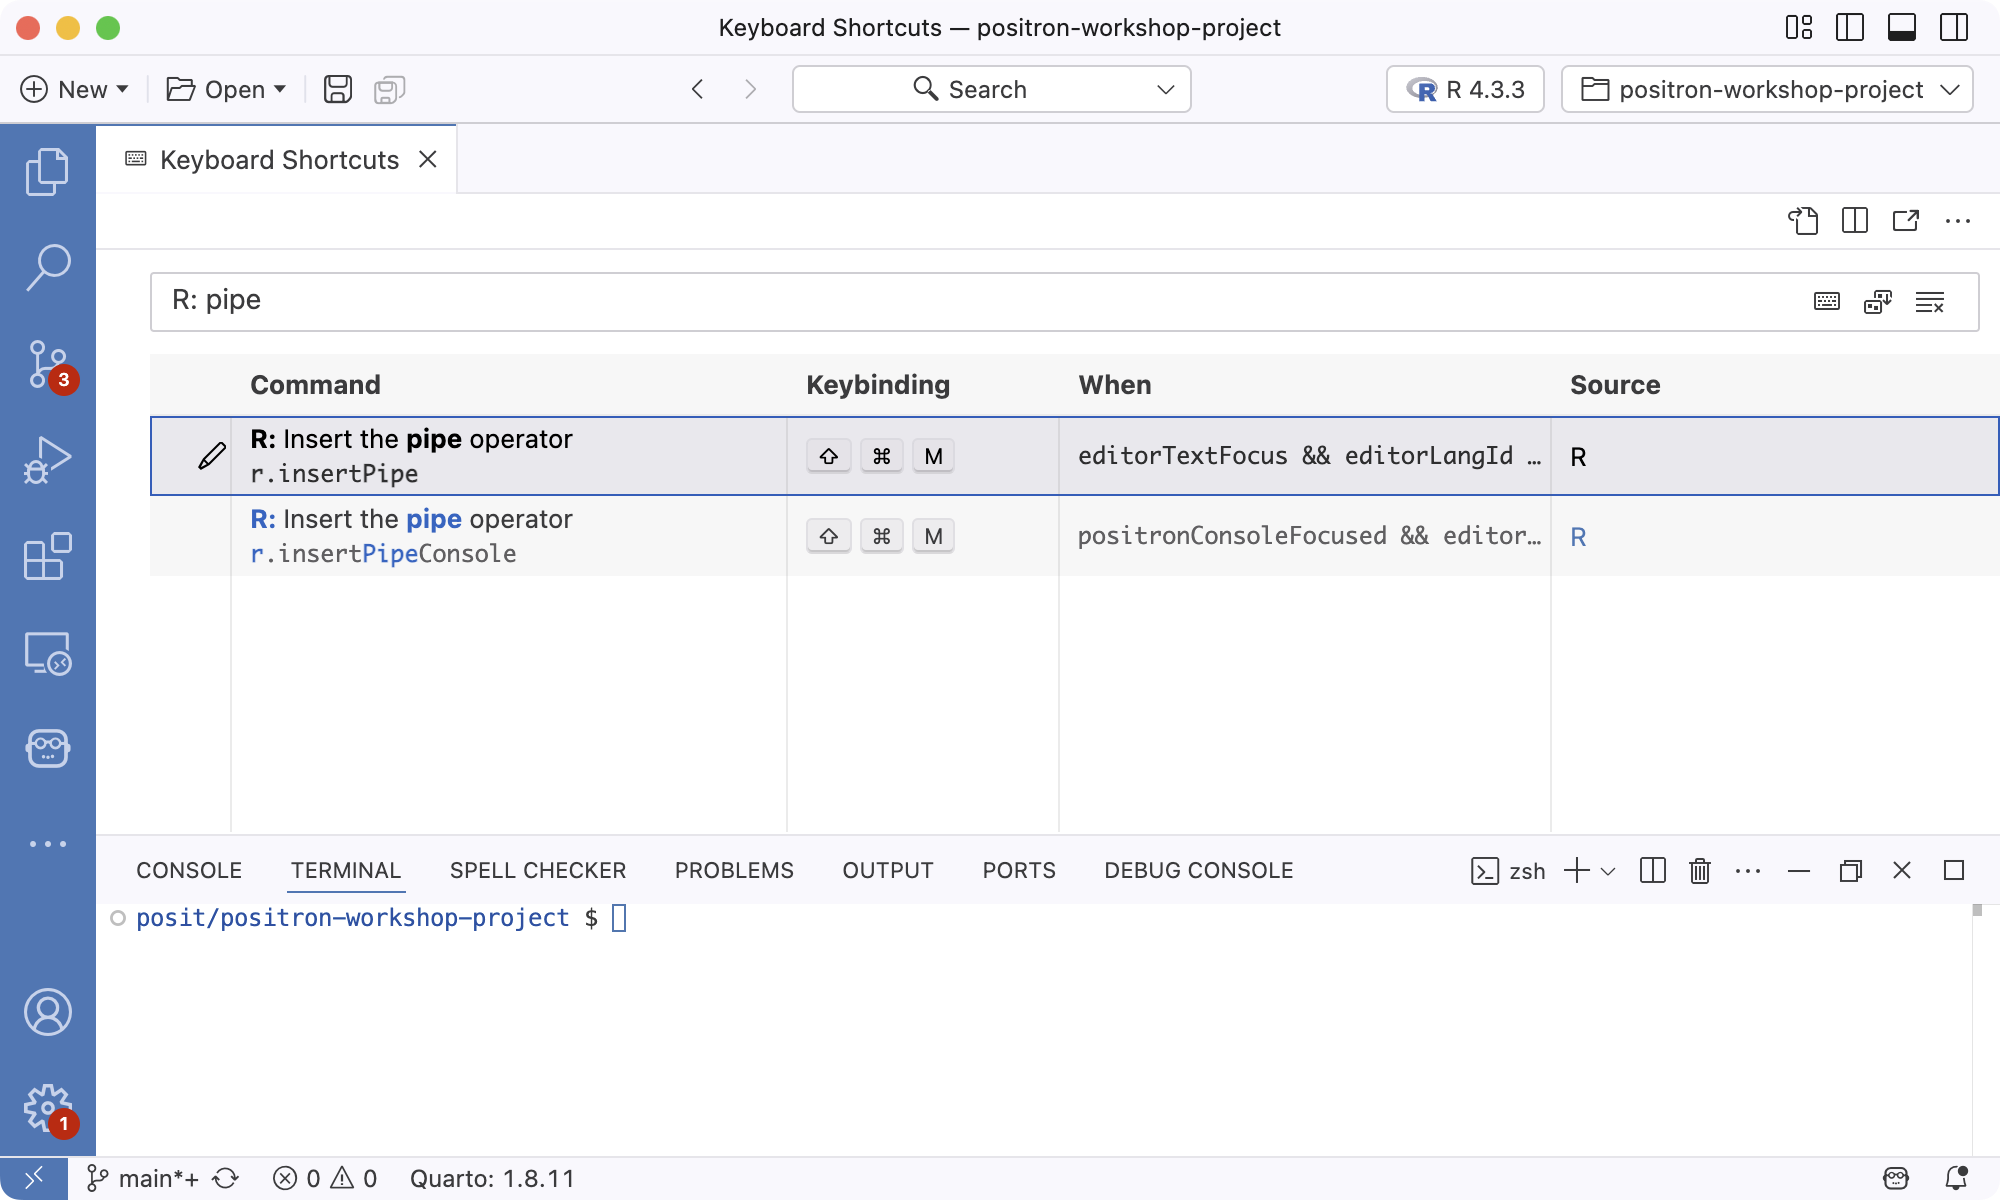Select the r.insertPipeConsole command row
The width and height of the screenshot is (2000, 1200).
tap(1075, 536)
